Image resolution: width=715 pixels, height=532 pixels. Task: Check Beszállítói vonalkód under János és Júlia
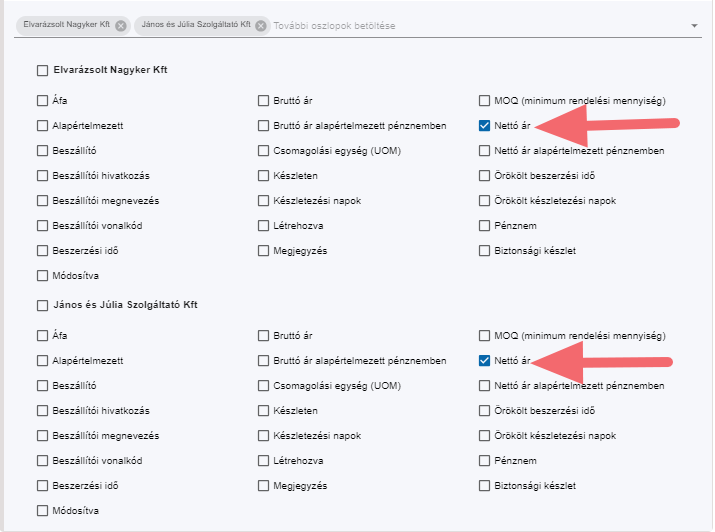(x=42, y=461)
